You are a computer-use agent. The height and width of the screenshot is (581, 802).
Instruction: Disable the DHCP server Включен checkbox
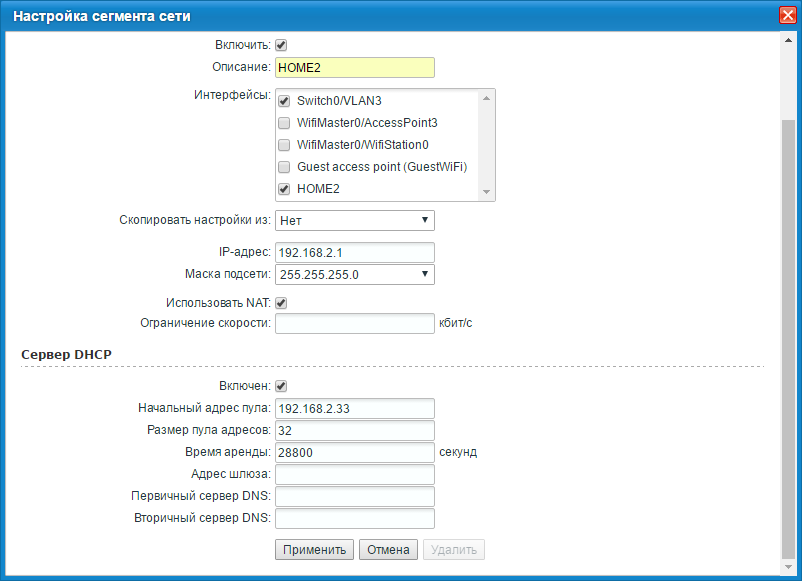(281, 386)
